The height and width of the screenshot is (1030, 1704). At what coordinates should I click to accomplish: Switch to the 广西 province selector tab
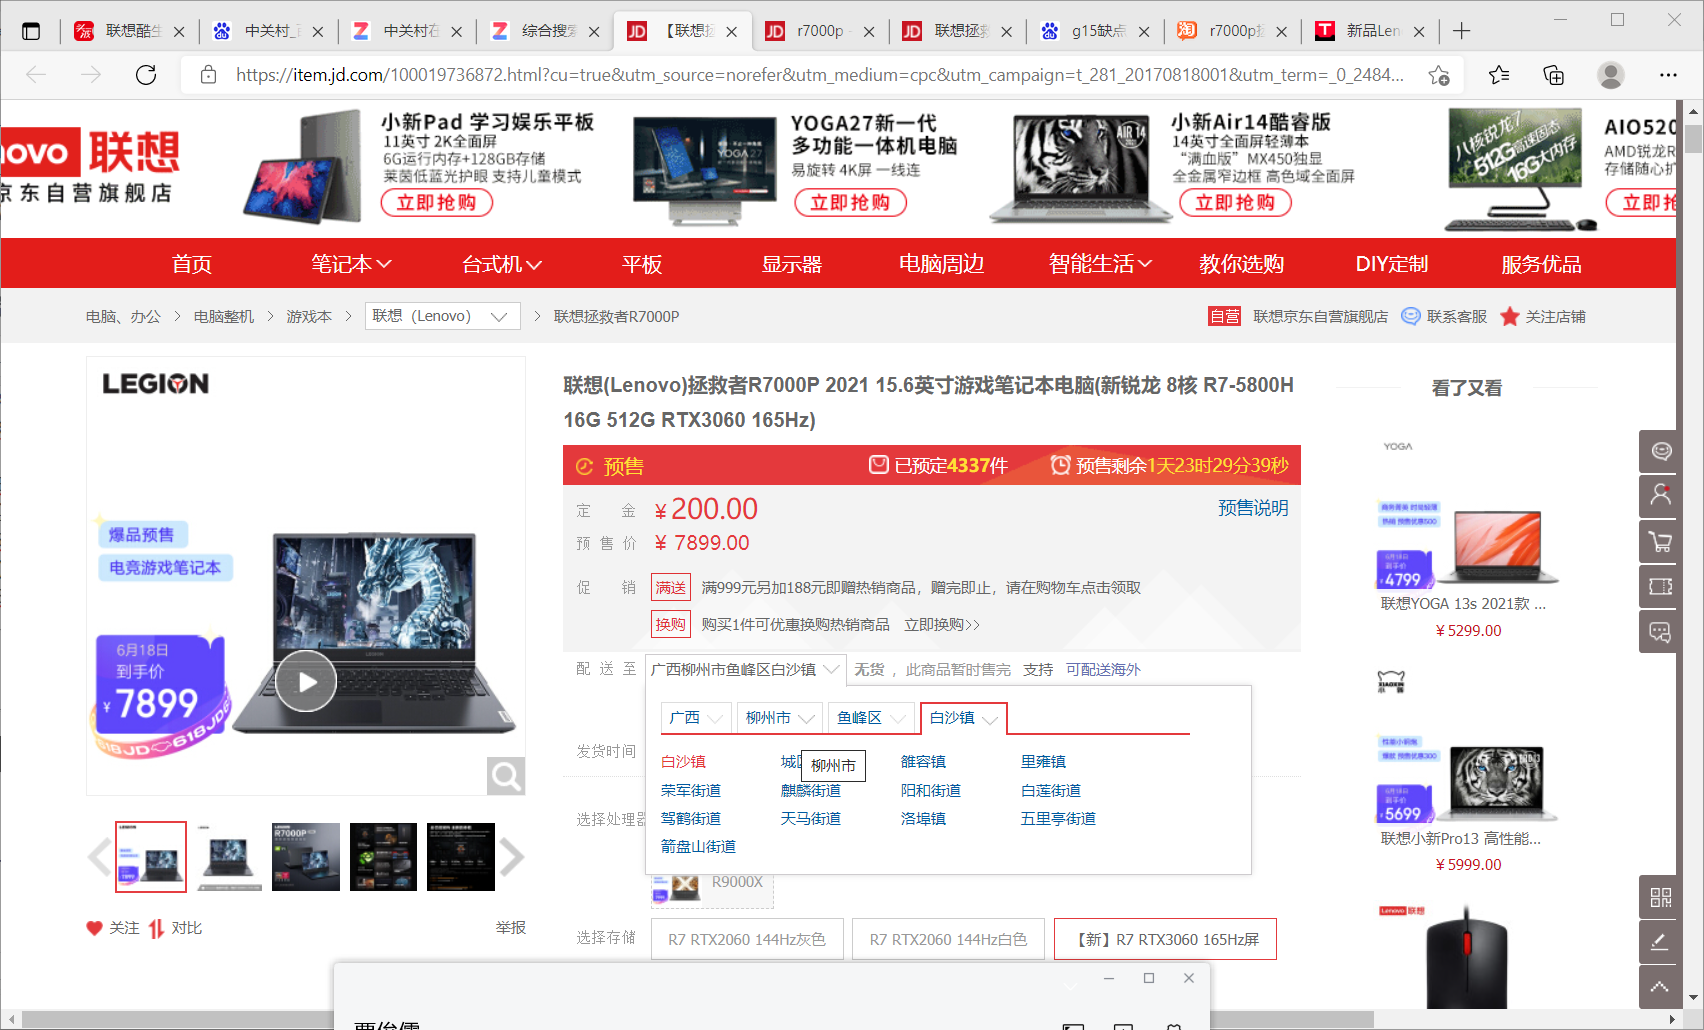tap(696, 718)
